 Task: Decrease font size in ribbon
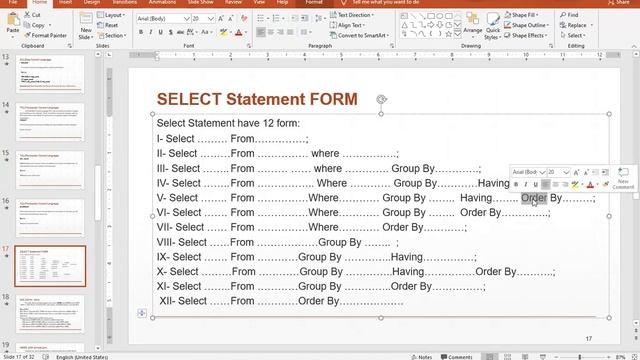231,19
